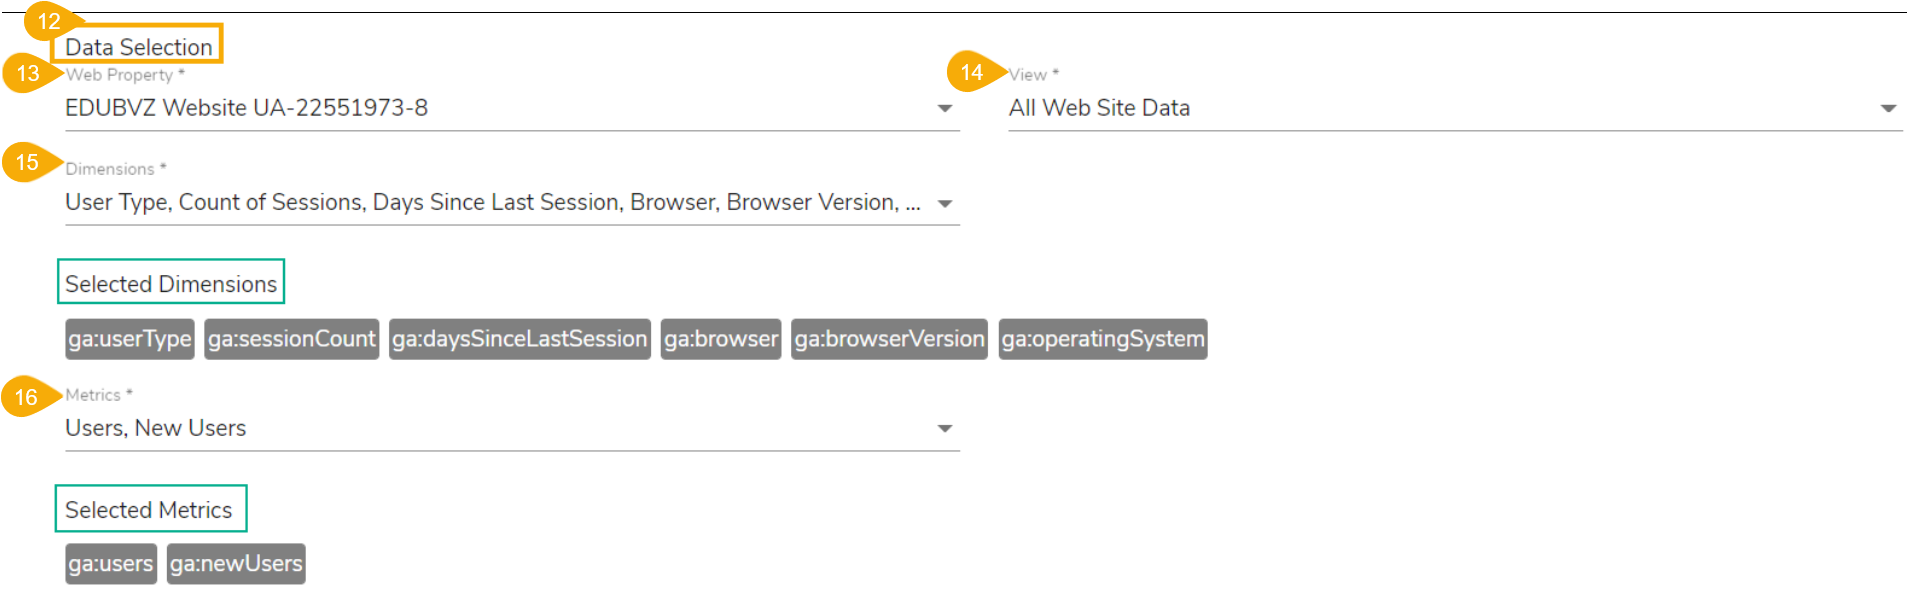Select the ga:sessionCount dimension chip
1907x592 pixels.
tap(291, 339)
